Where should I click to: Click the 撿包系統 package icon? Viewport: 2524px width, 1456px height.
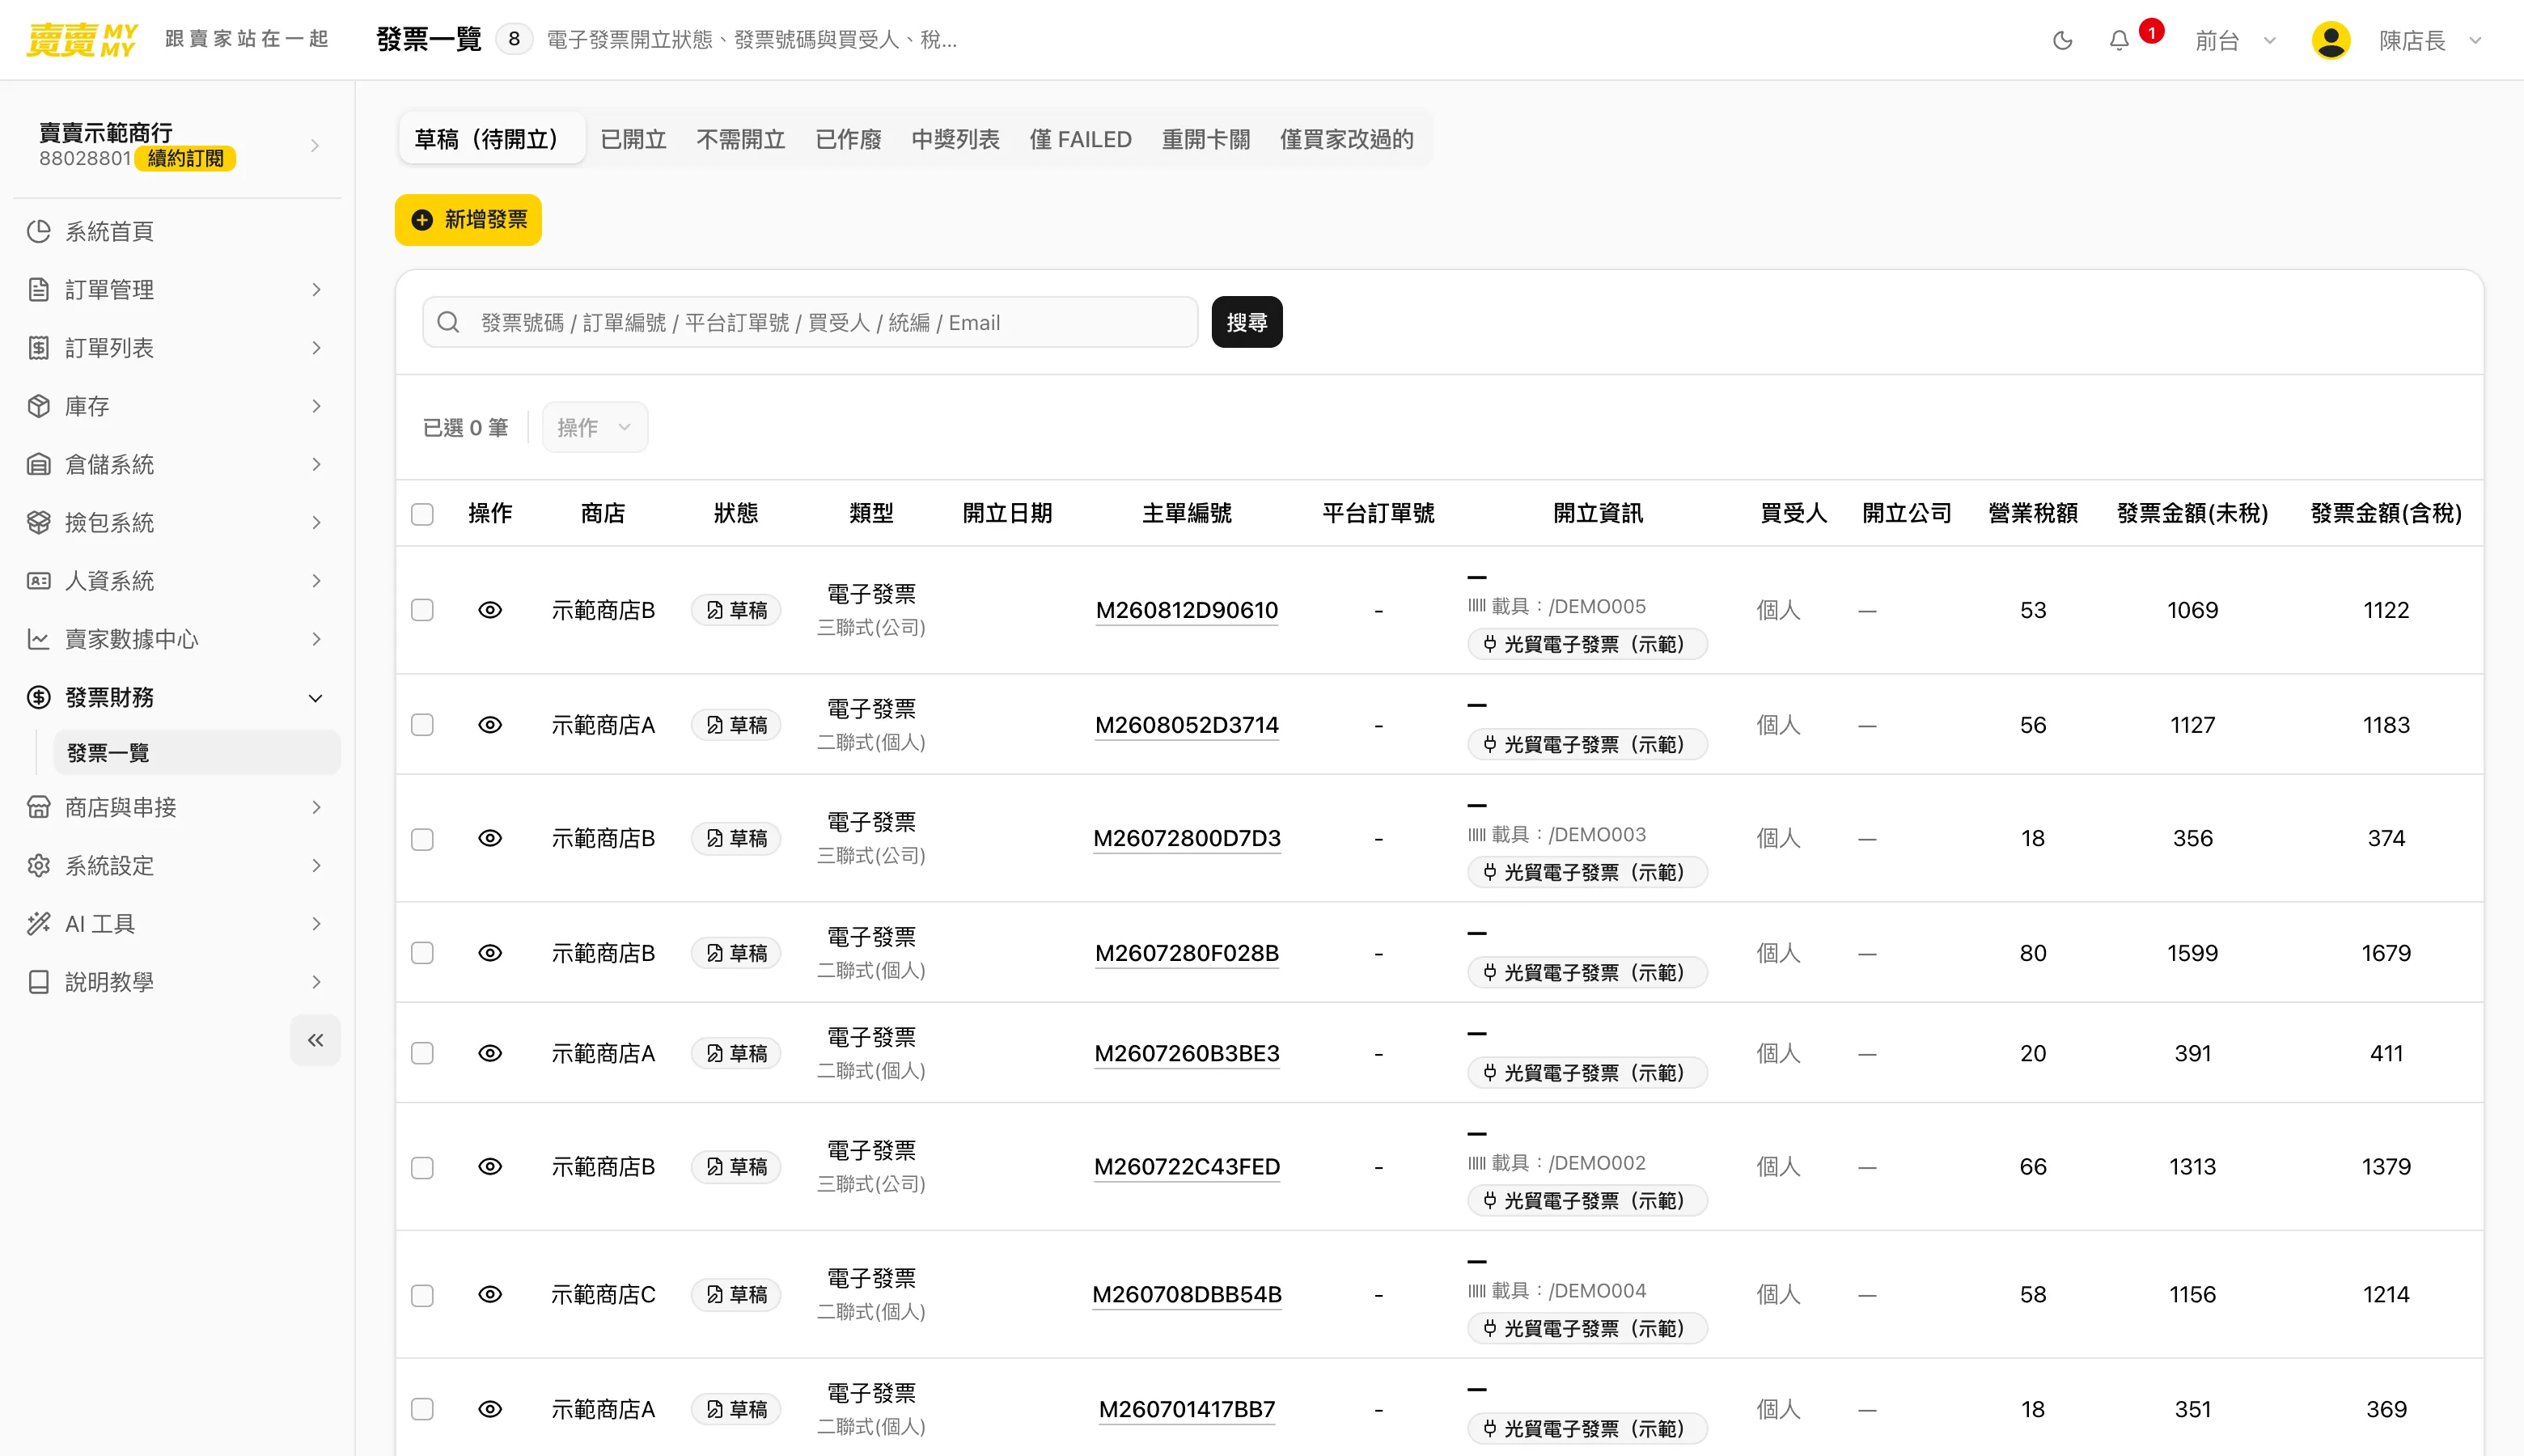click(x=38, y=523)
